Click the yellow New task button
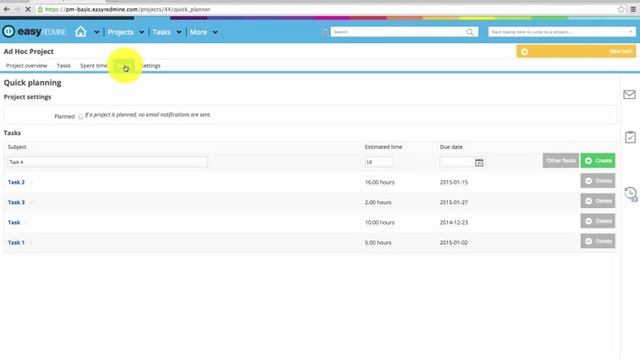The width and height of the screenshot is (640, 360). 576,51
